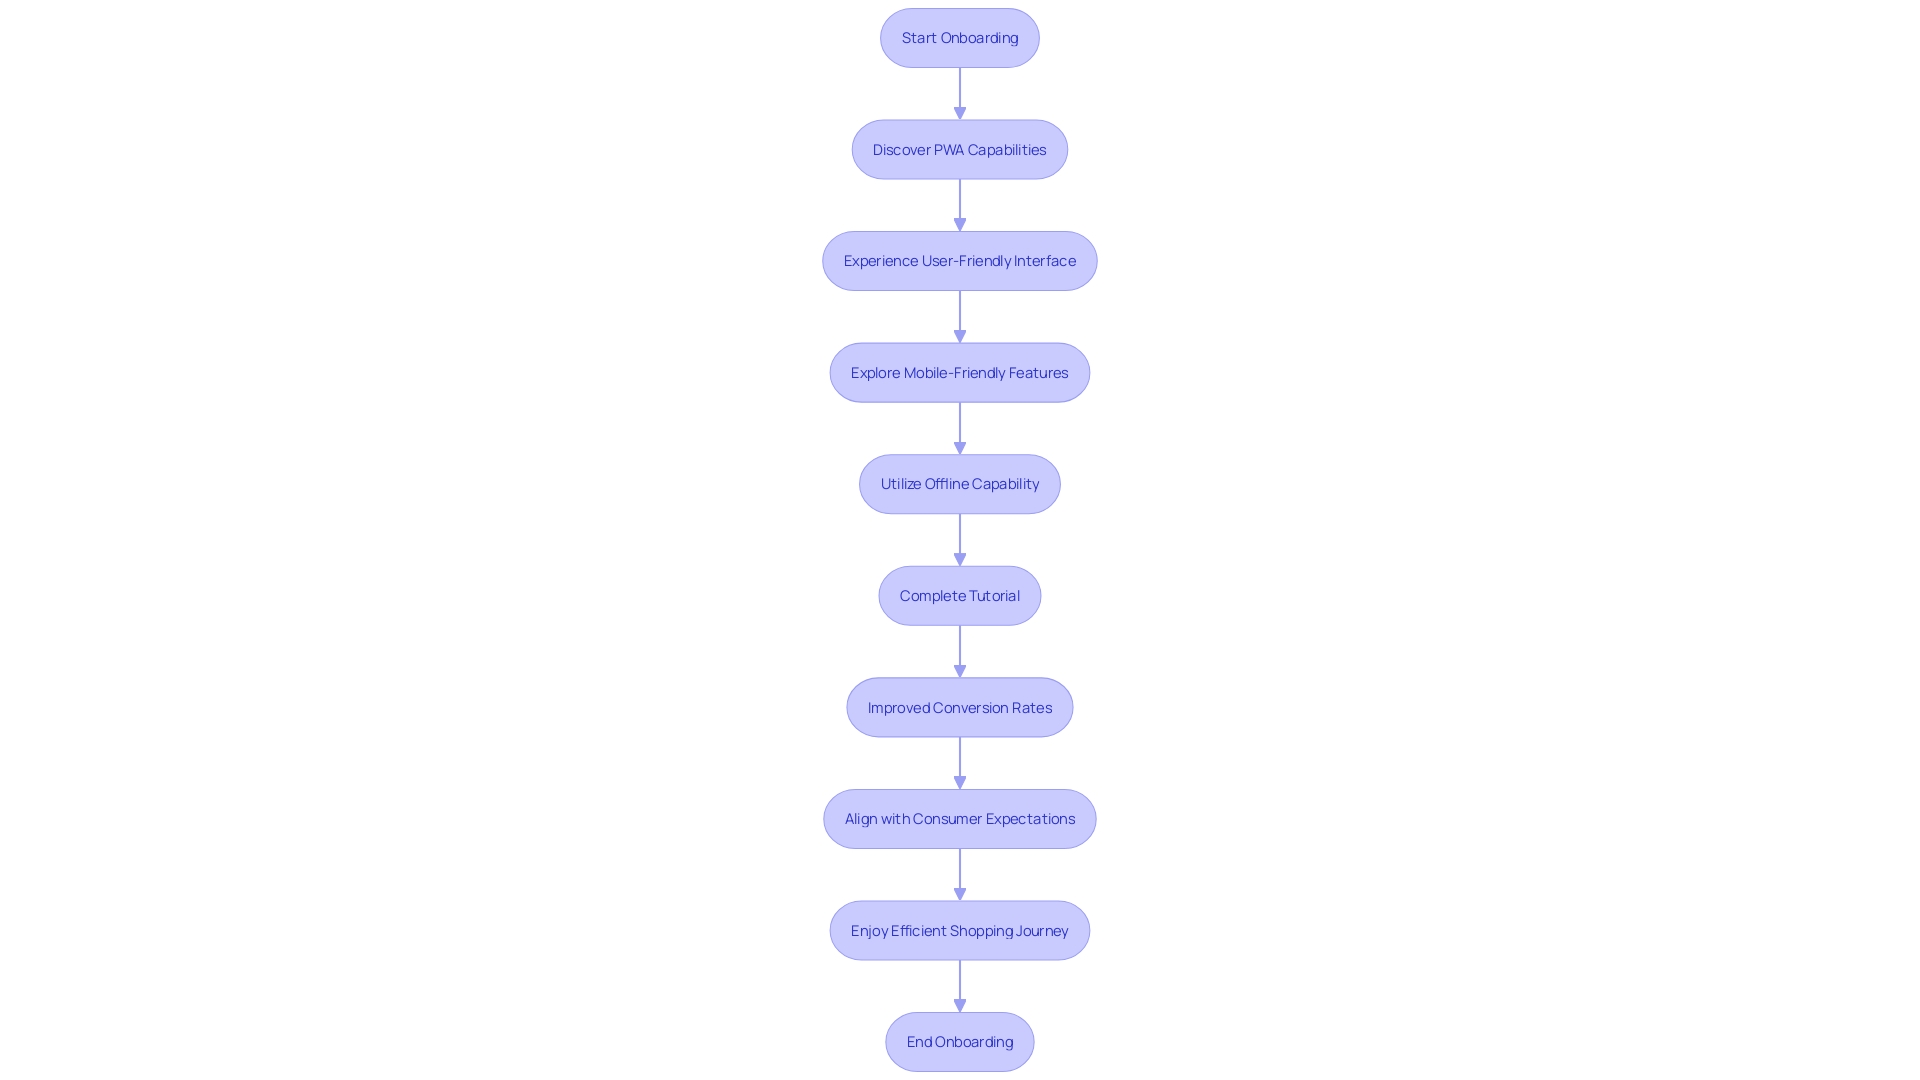Screen dimensions: 1920x1080
Task: Scroll down the onboarding flowchart
Action: coord(960,539)
